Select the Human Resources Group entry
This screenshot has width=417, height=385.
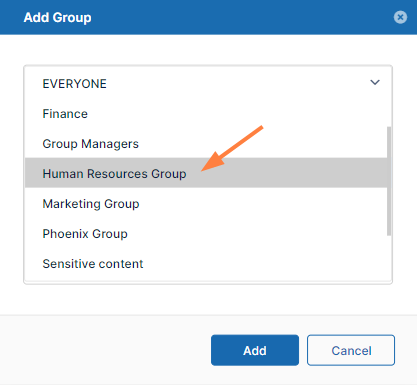click(206, 173)
